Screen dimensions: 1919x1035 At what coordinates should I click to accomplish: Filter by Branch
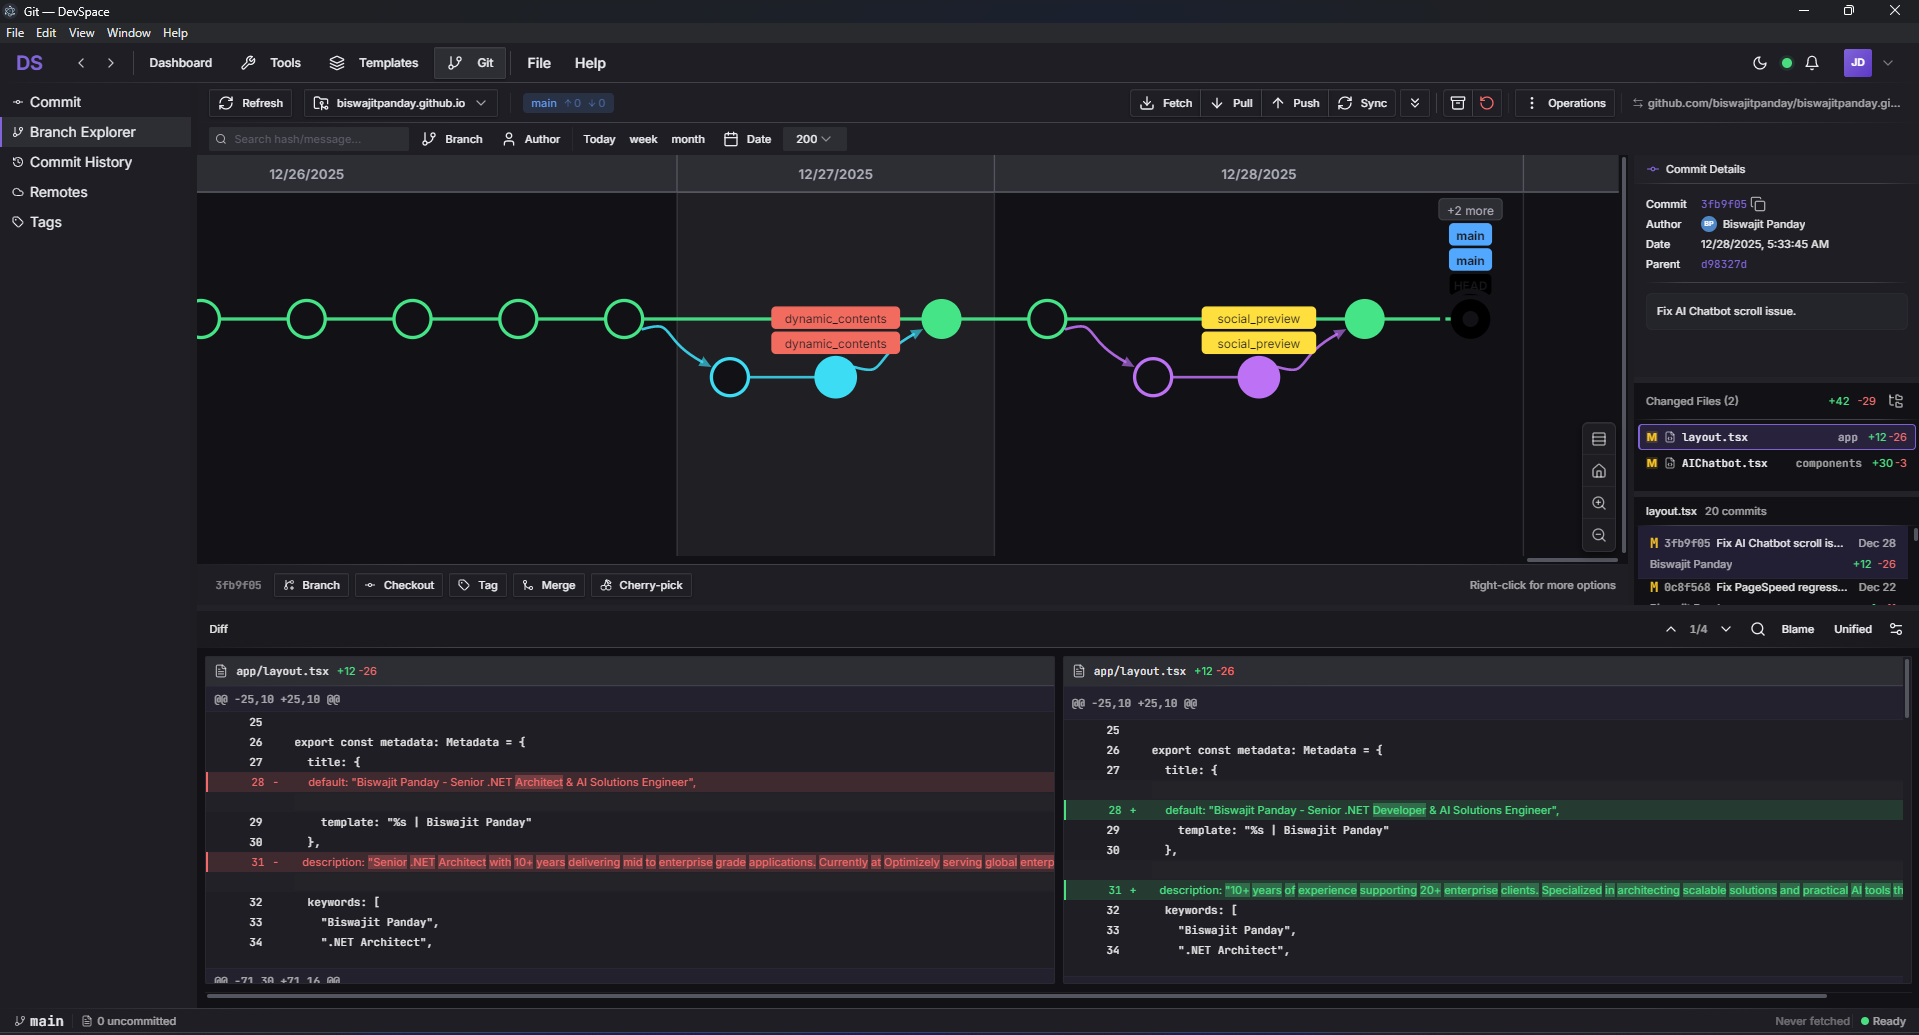453,139
